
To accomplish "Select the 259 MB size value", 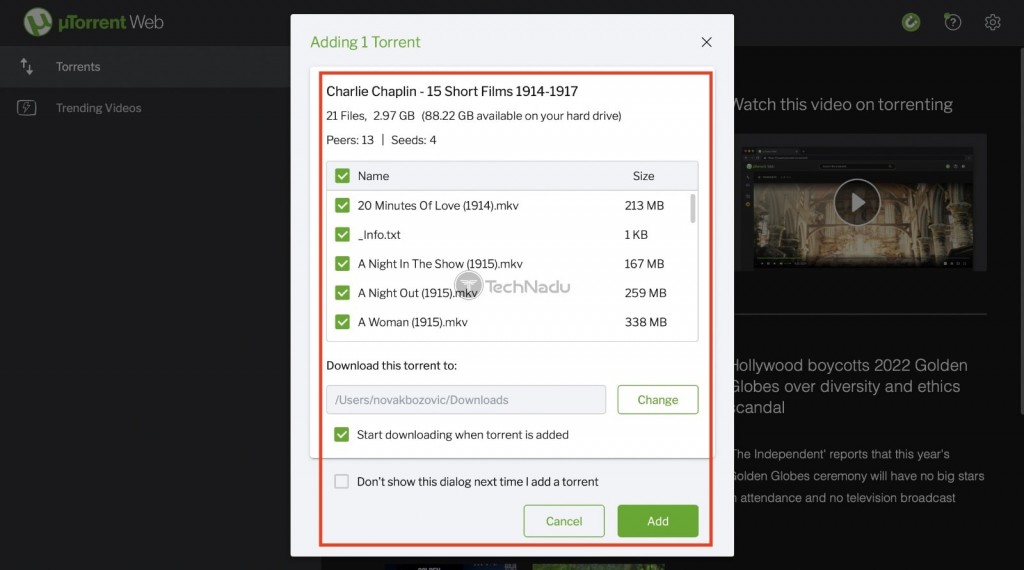I will (645, 293).
